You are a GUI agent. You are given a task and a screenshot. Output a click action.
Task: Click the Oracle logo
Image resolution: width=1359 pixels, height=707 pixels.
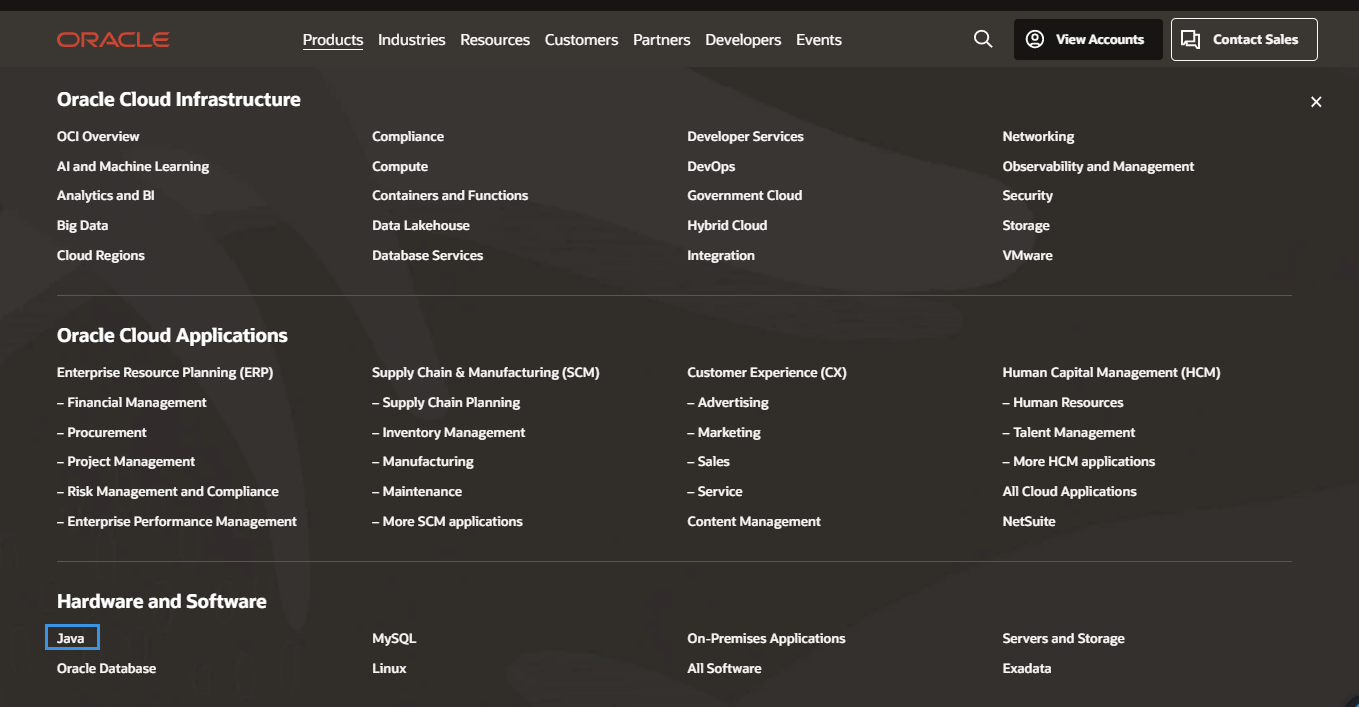pos(113,40)
